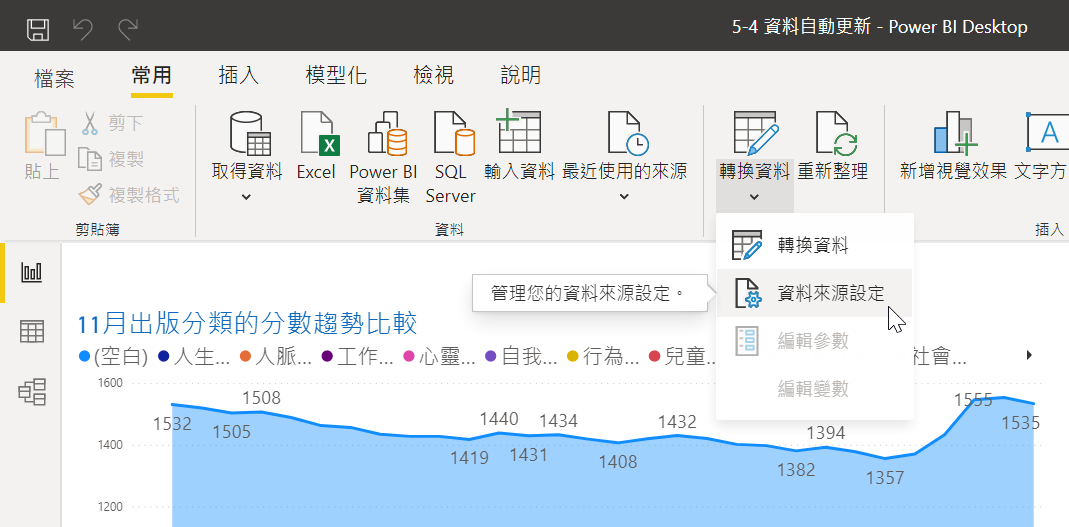Screen dimensions: 1069x527
Task: Click the 1357 data label
Action: [885, 479]
